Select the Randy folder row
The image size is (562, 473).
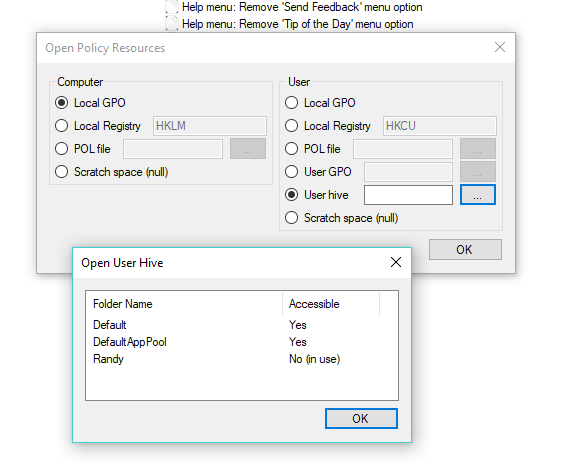pos(242,359)
